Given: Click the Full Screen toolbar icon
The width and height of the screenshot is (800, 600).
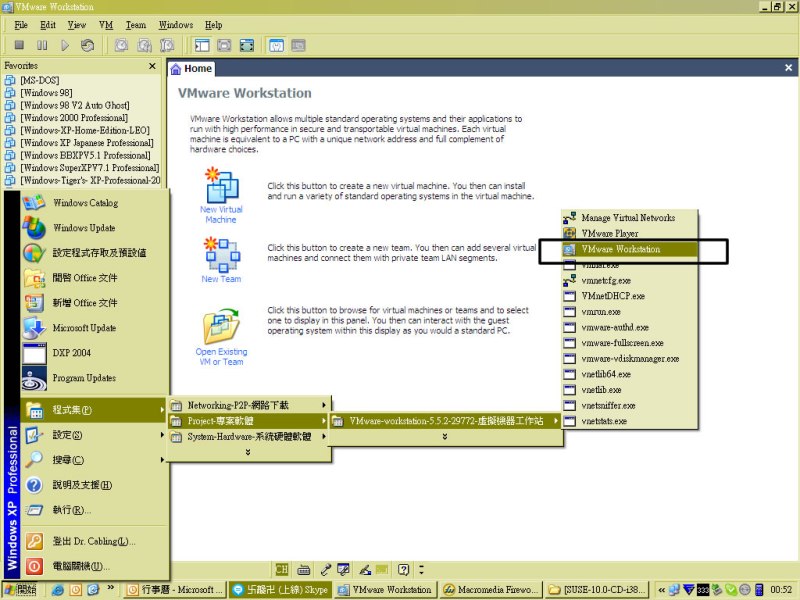Looking at the screenshot, I should click(x=247, y=45).
